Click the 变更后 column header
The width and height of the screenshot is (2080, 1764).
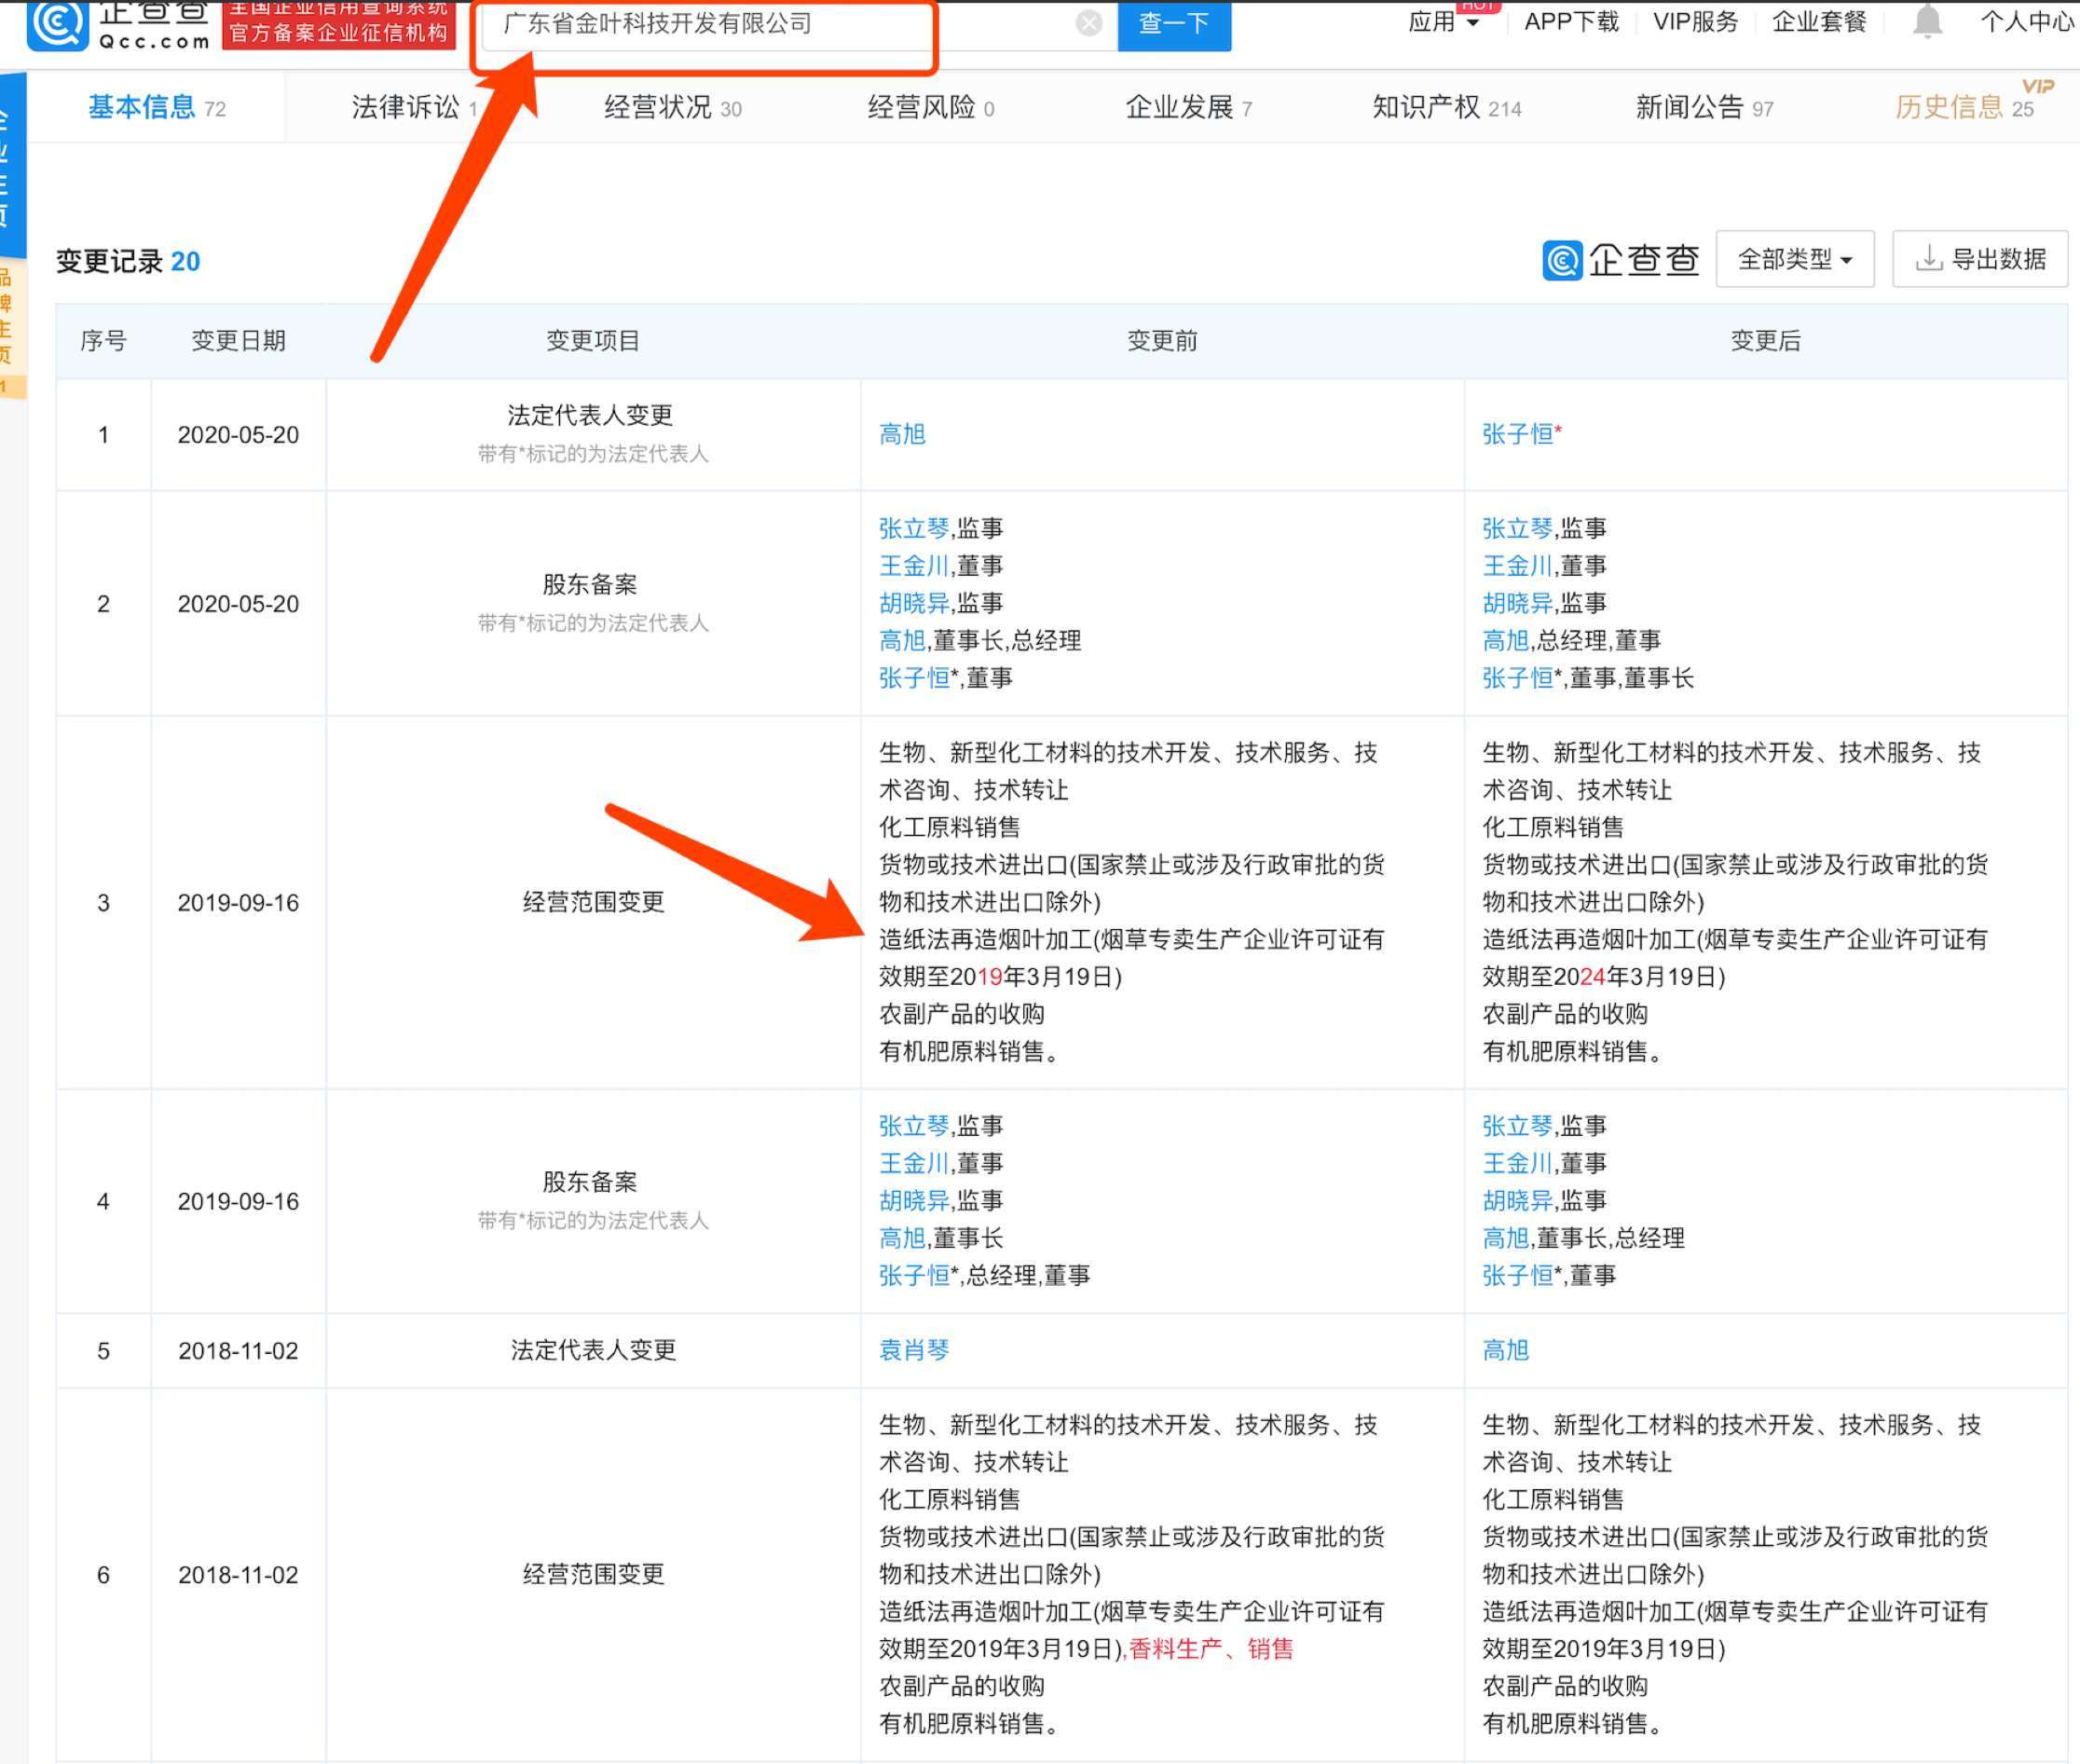(1765, 341)
